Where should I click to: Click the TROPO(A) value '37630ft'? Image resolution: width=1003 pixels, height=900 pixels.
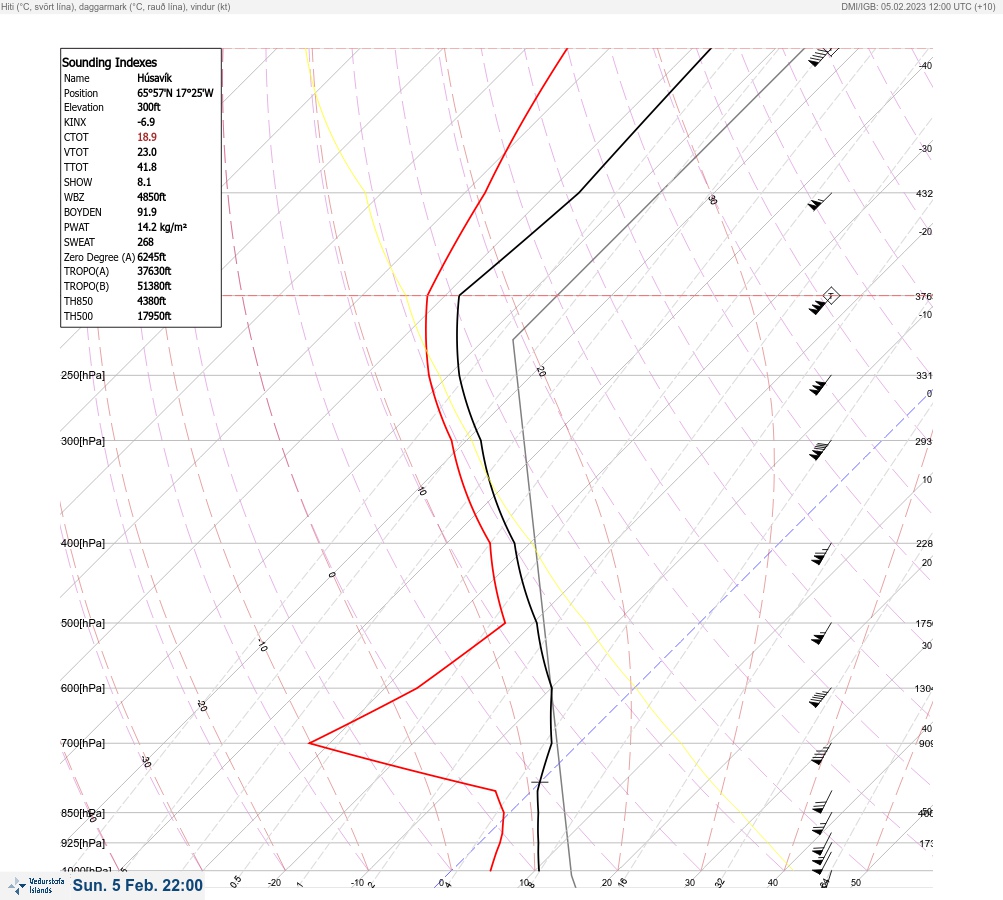[x=154, y=271]
